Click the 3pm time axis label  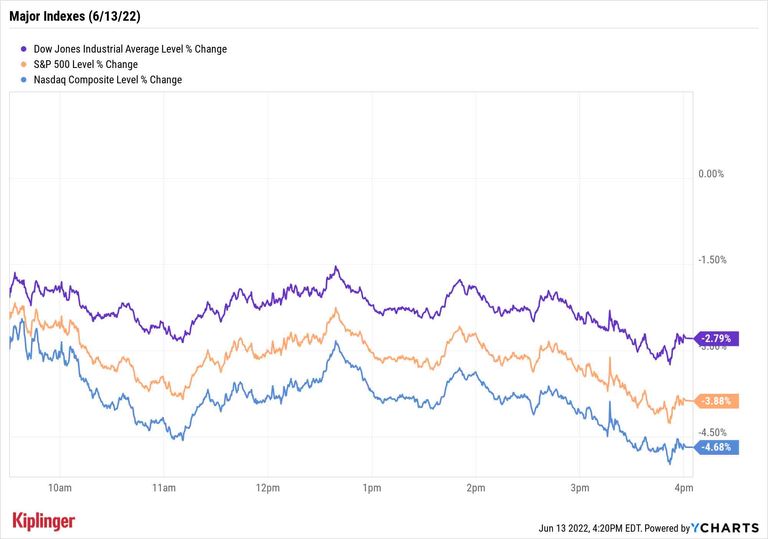[579, 488]
